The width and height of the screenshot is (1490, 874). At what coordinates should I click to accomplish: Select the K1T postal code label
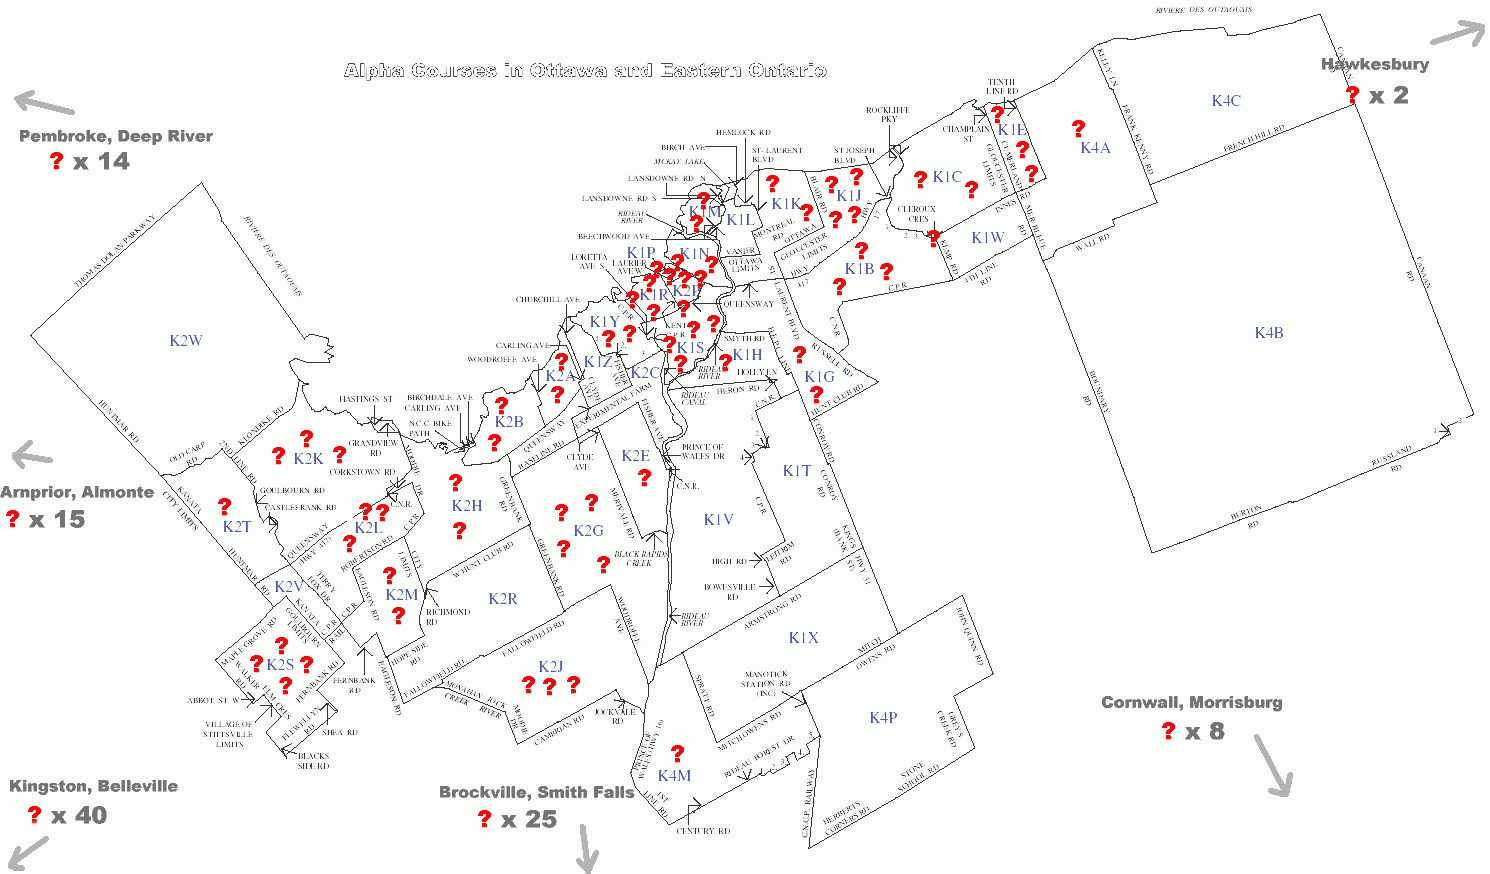(x=797, y=470)
